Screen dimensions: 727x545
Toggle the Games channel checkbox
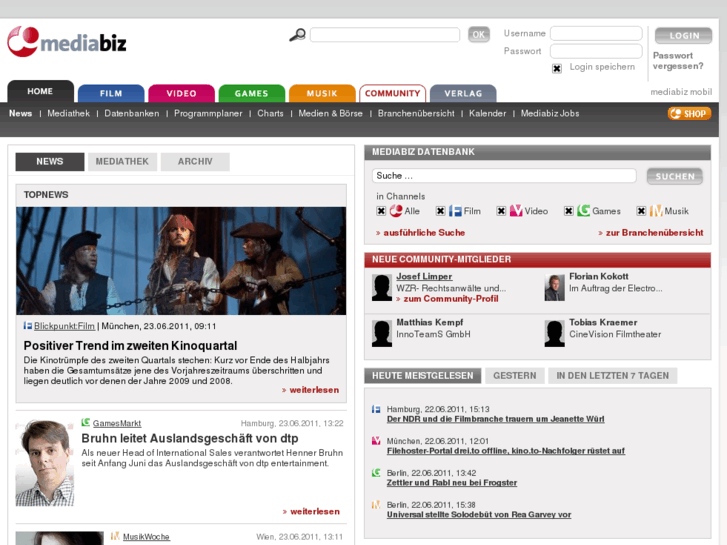(x=569, y=211)
